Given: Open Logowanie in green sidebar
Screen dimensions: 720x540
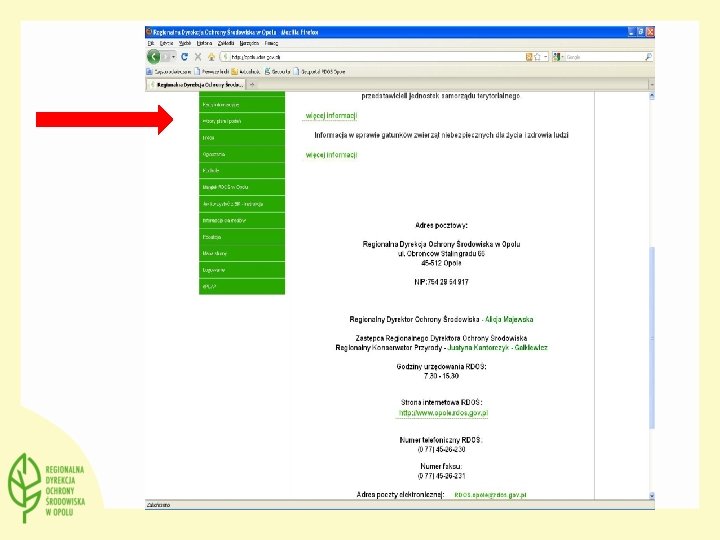Looking at the screenshot, I should [x=242, y=270].
